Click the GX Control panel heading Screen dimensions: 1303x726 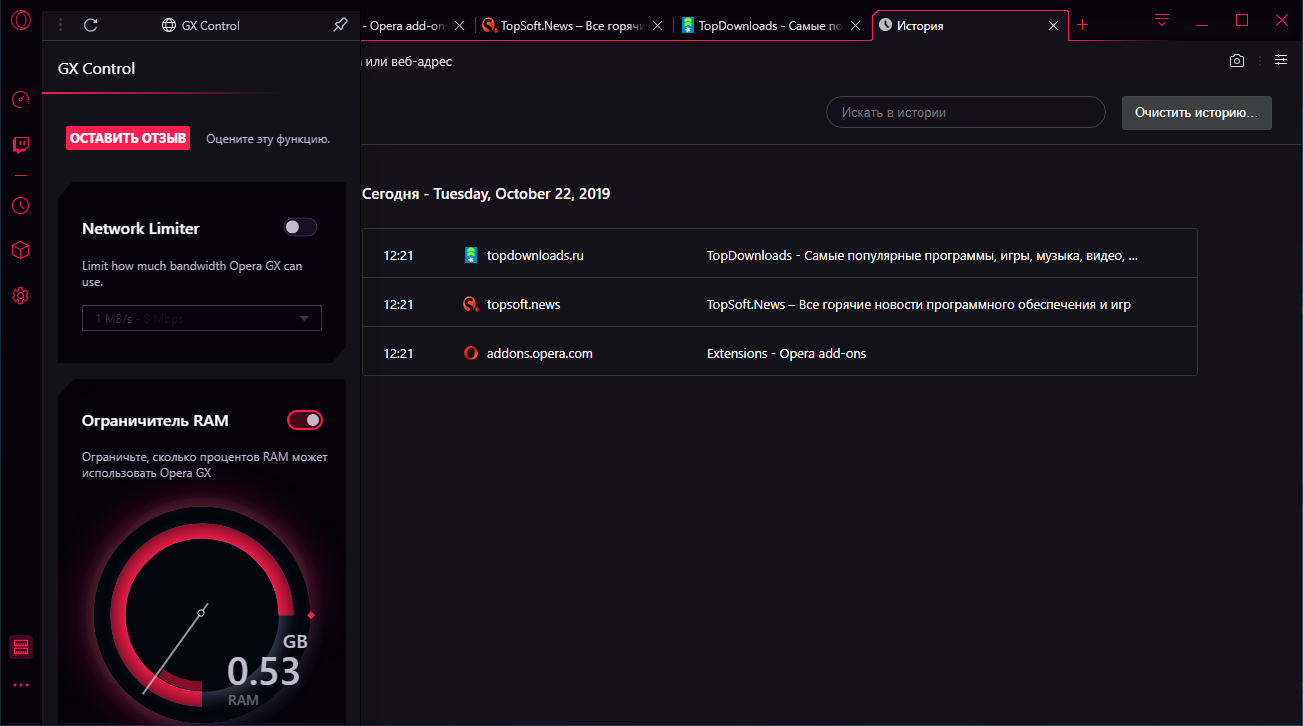(x=97, y=69)
